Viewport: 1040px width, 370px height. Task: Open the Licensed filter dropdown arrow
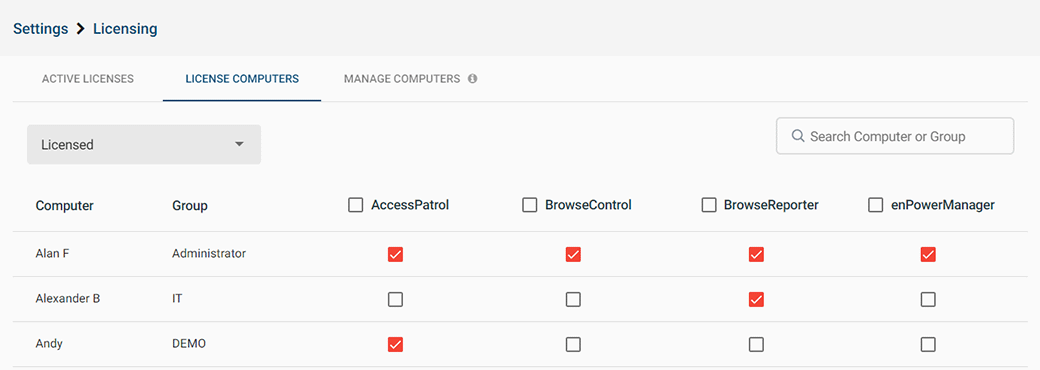tap(239, 144)
